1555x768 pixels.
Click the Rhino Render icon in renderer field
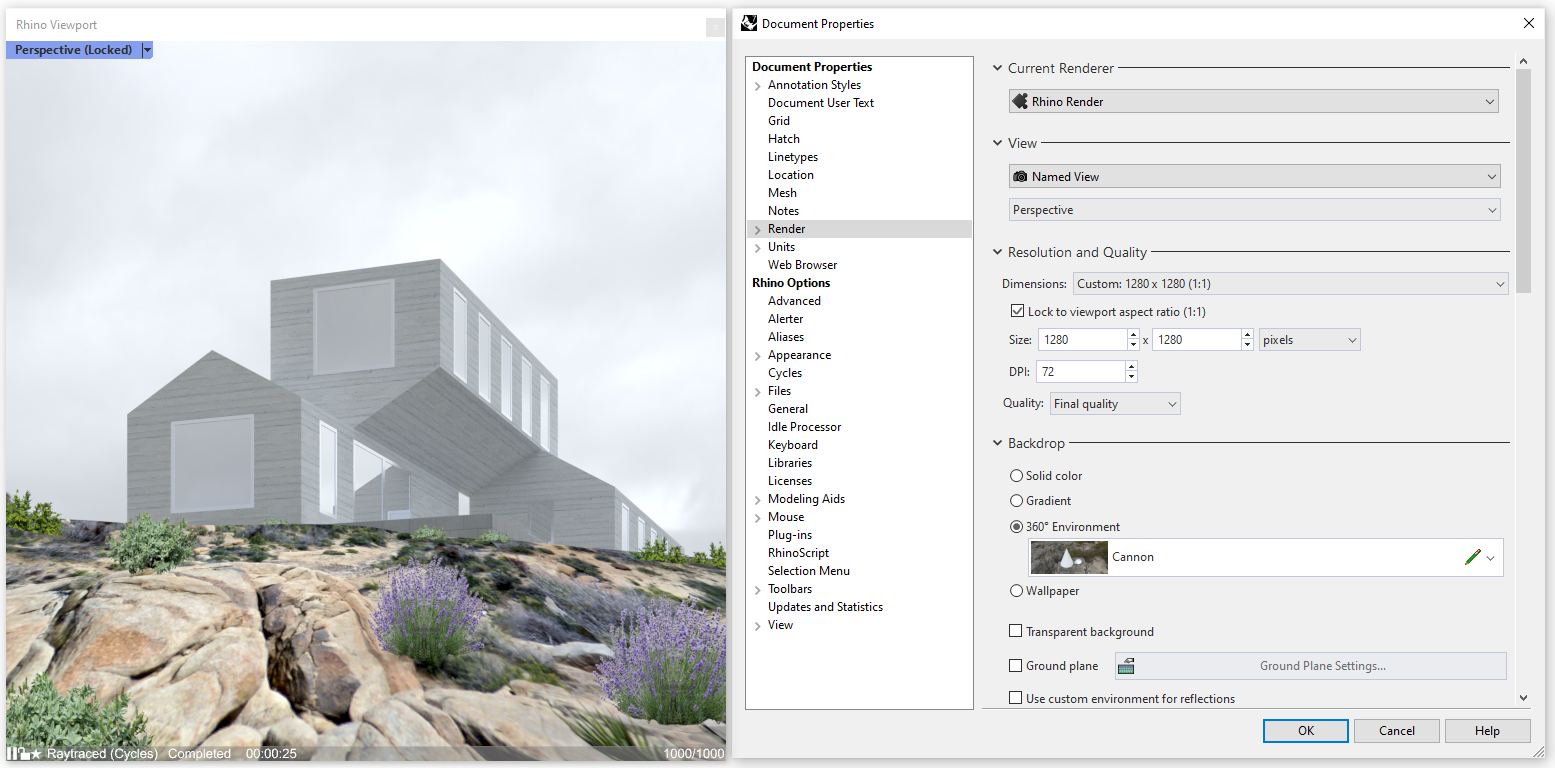1020,101
